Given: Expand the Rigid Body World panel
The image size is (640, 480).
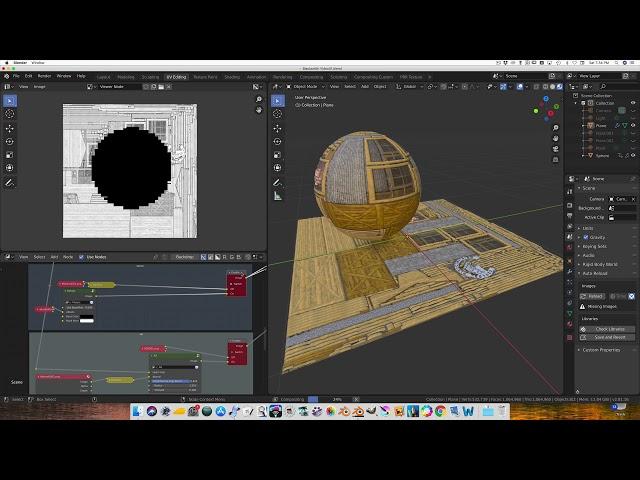Looking at the screenshot, I should (600, 264).
